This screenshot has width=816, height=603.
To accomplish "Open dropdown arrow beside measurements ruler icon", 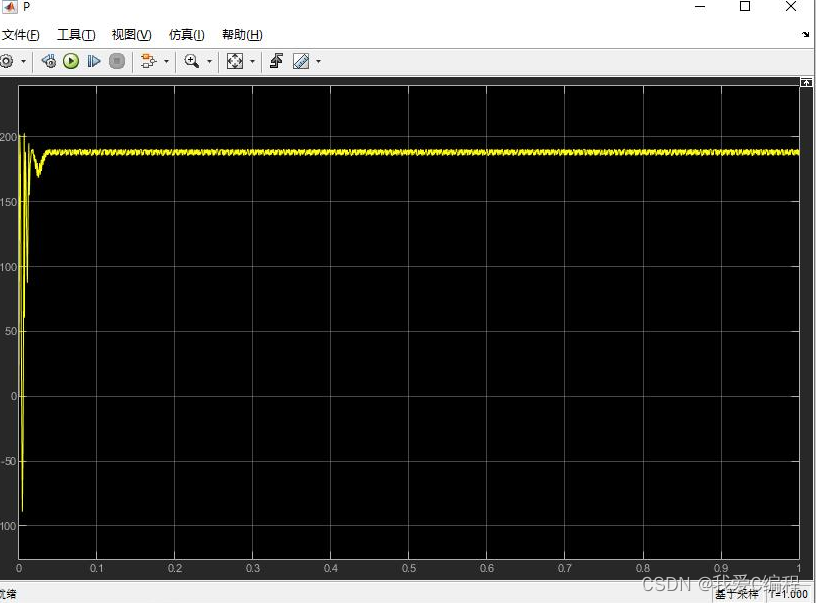I will [318, 62].
